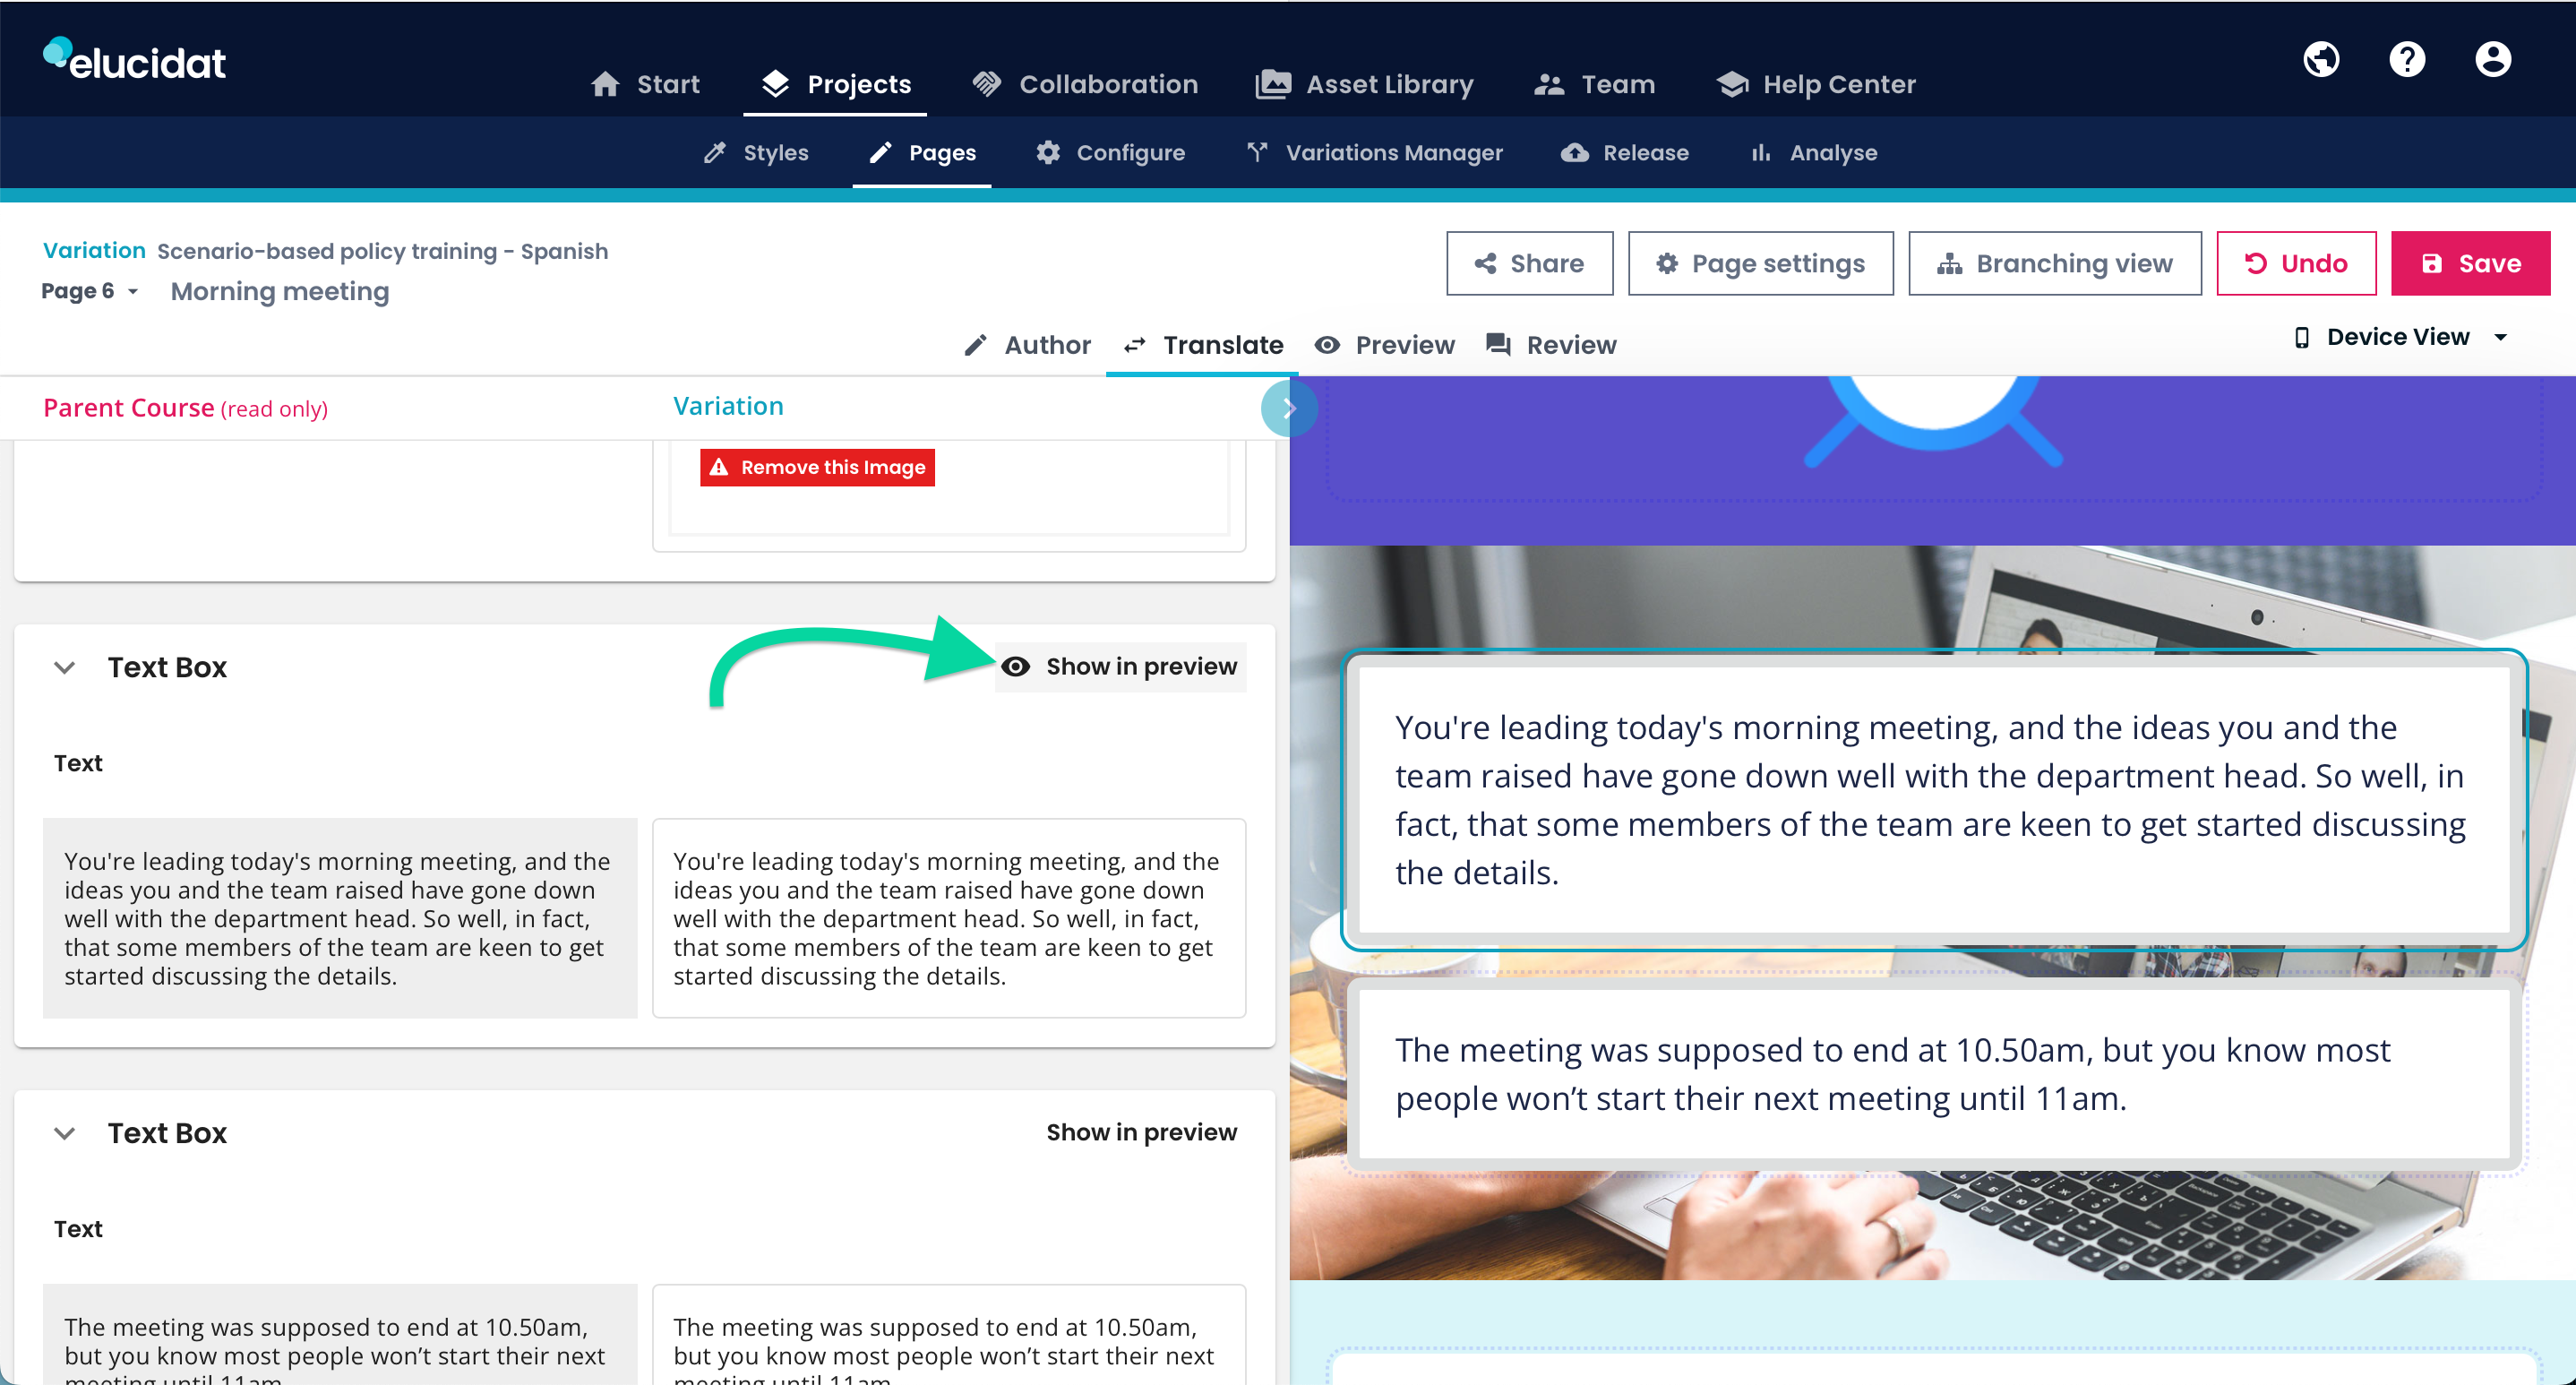This screenshot has height=1385, width=2576.
Task: Click the Parent Course read only heading
Action: click(185, 408)
